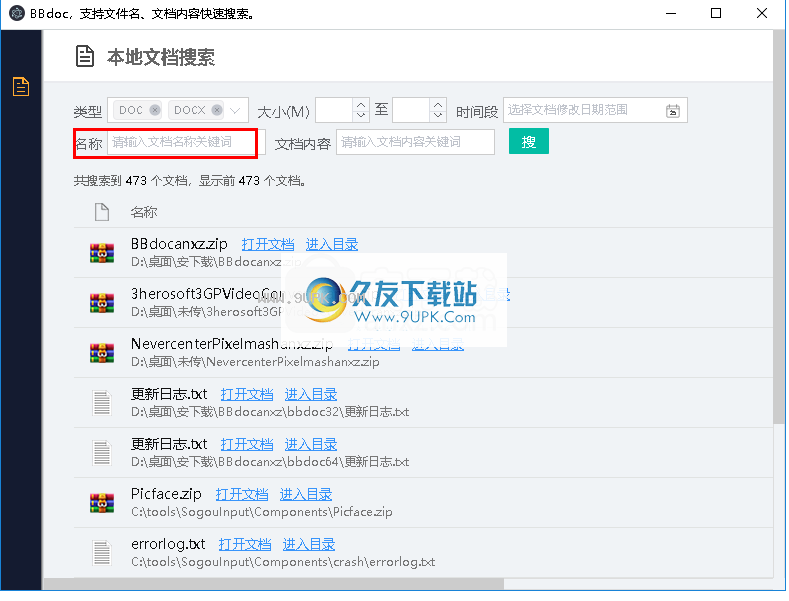The image size is (789, 601).
Task: Select the errorlog.txt file name
Action: pos(168,544)
